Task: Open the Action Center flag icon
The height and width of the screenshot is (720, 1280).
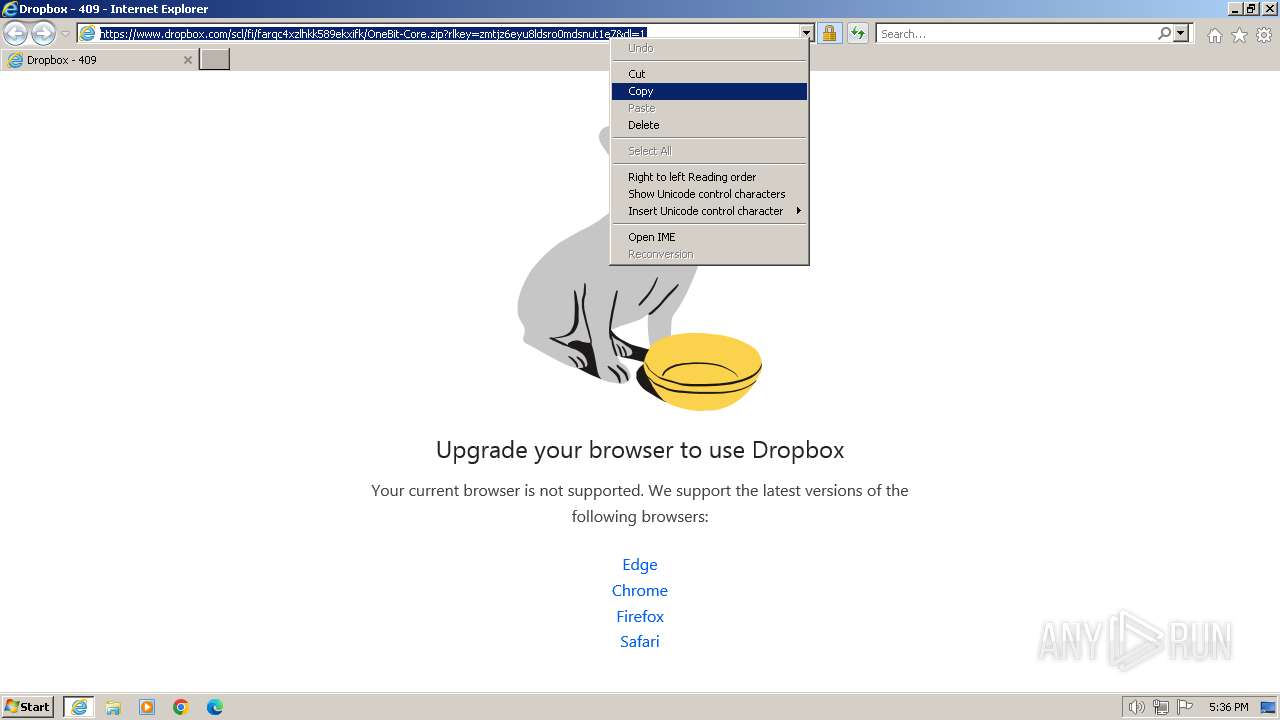Action: (x=1185, y=707)
